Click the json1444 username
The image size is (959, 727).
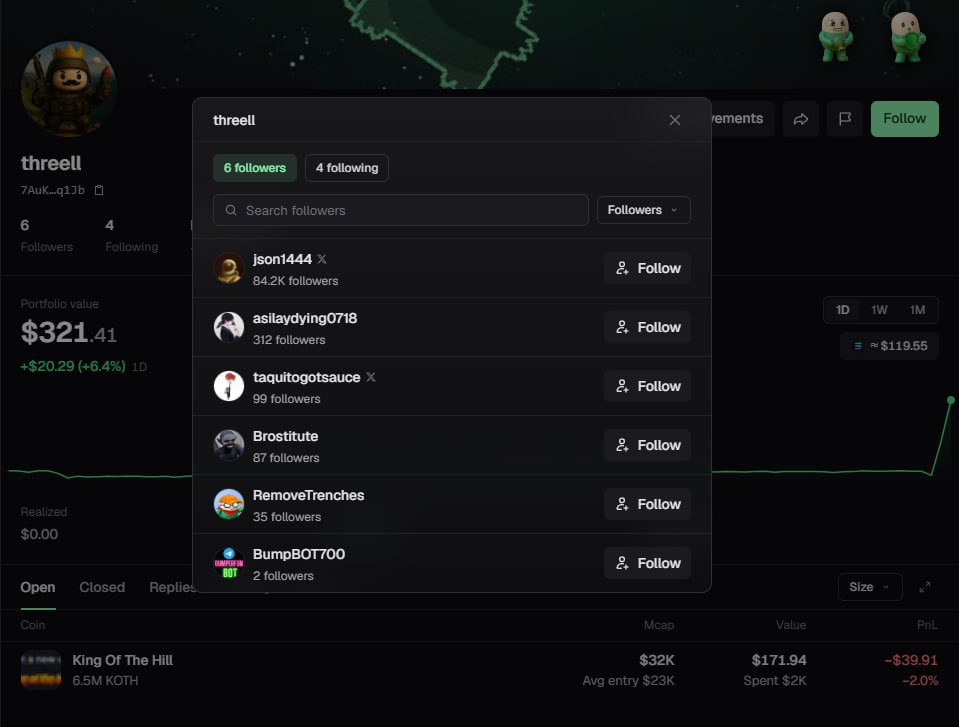(x=282, y=259)
